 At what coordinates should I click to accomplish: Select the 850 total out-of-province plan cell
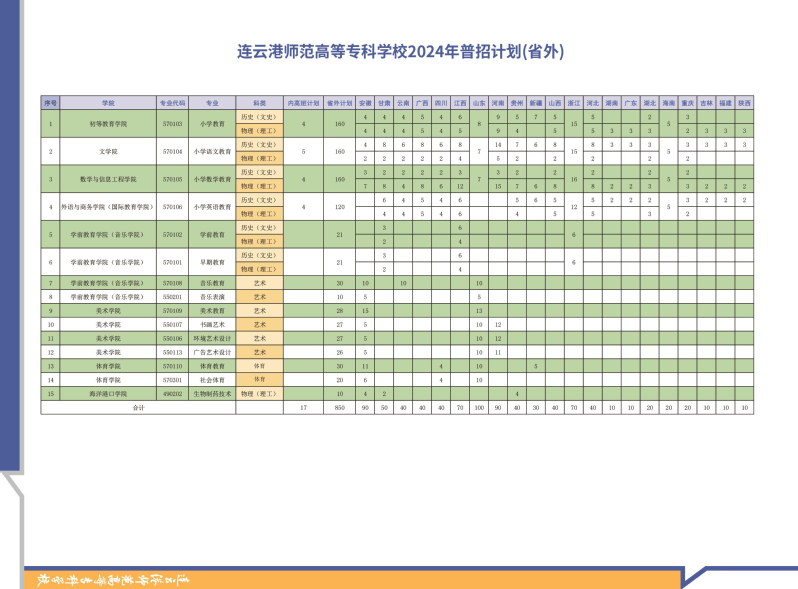click(x=340, y=408)
